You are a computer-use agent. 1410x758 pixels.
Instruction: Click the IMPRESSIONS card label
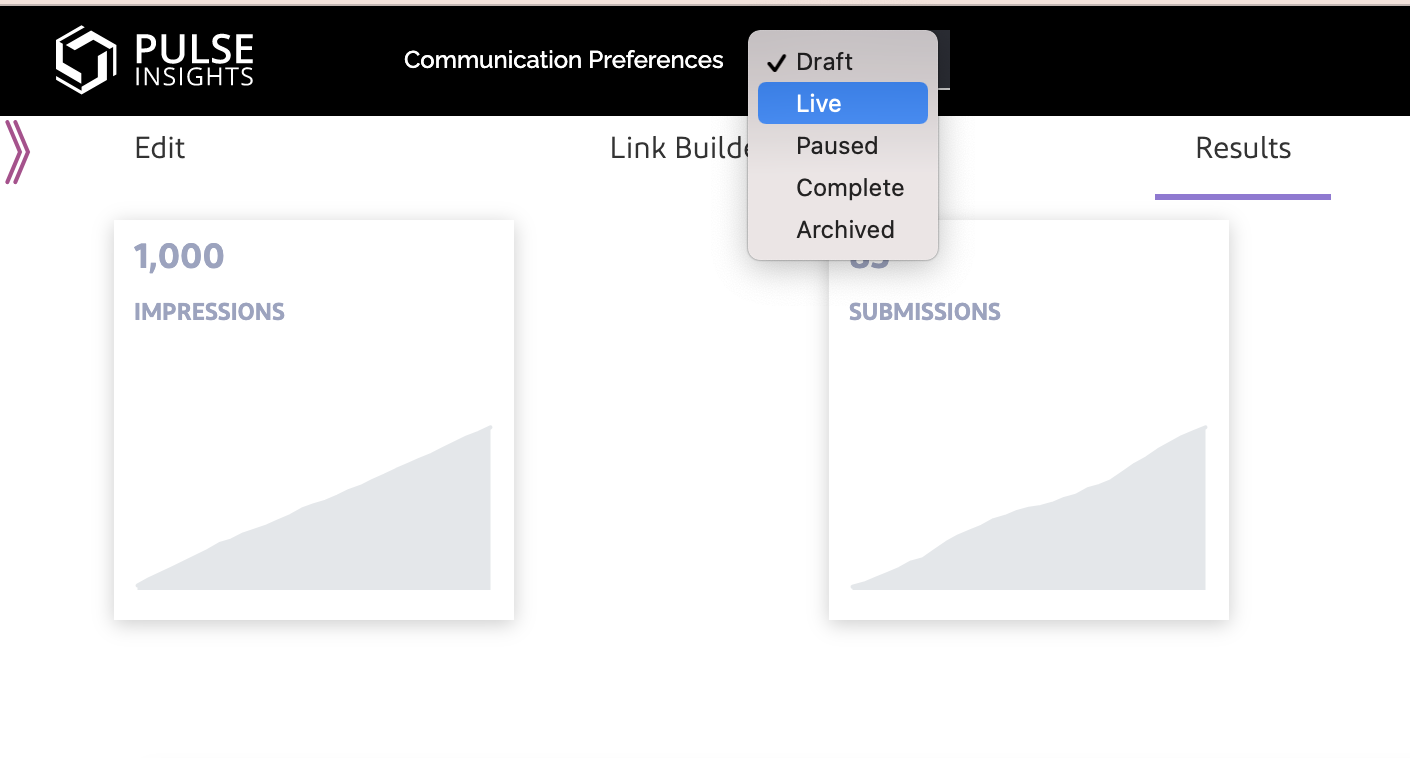[209, 312]
